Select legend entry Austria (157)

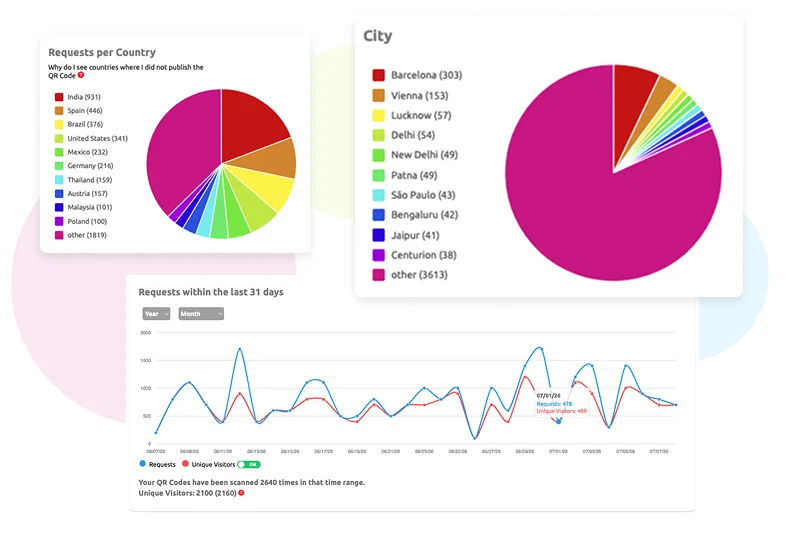pos(82,193)
